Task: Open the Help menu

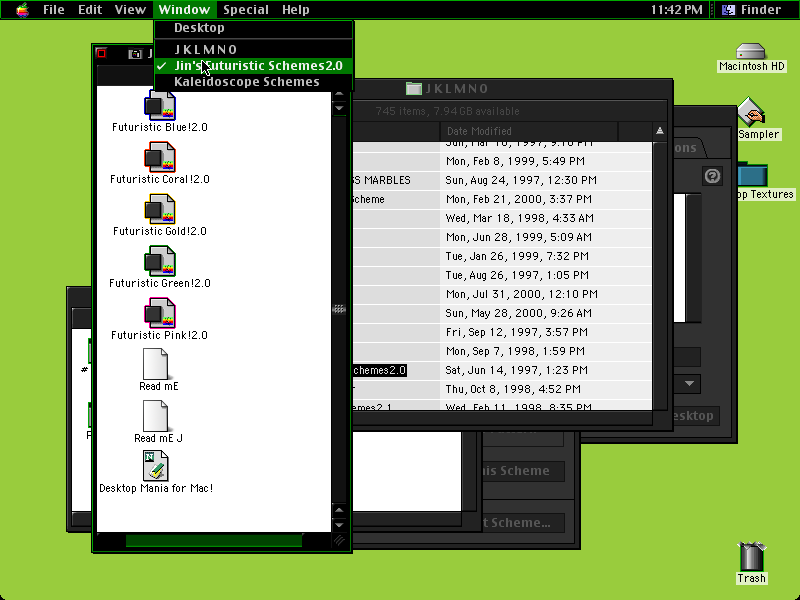Action: 295,10
